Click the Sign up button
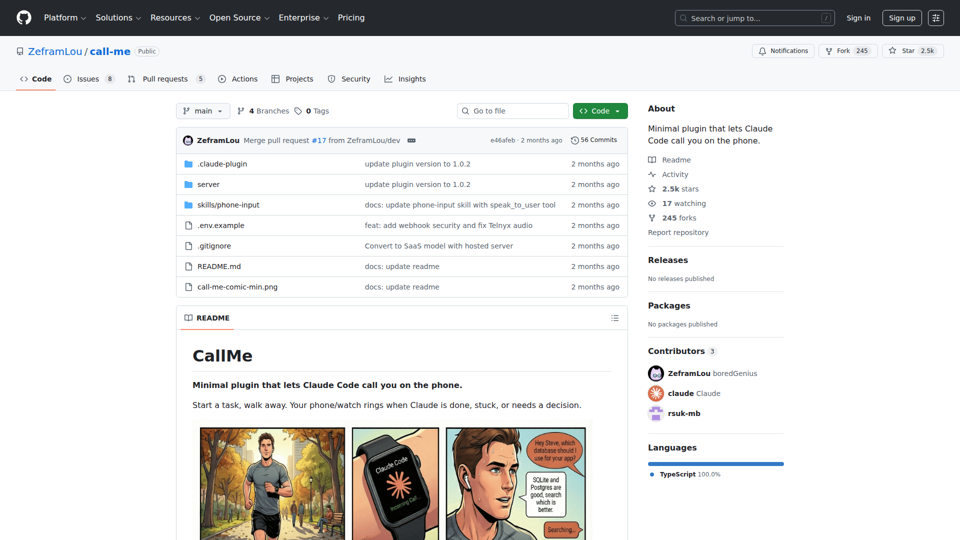The height and width of the screenshot is (540, 960). pyautogui.click(x=902, y=18)
